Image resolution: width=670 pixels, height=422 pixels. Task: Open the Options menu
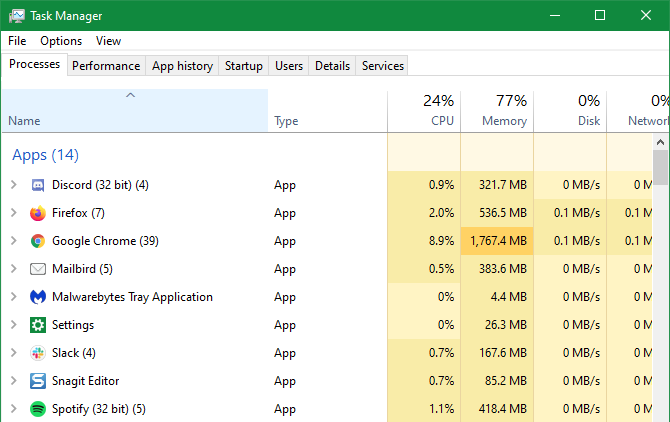[x=61, y=41]
